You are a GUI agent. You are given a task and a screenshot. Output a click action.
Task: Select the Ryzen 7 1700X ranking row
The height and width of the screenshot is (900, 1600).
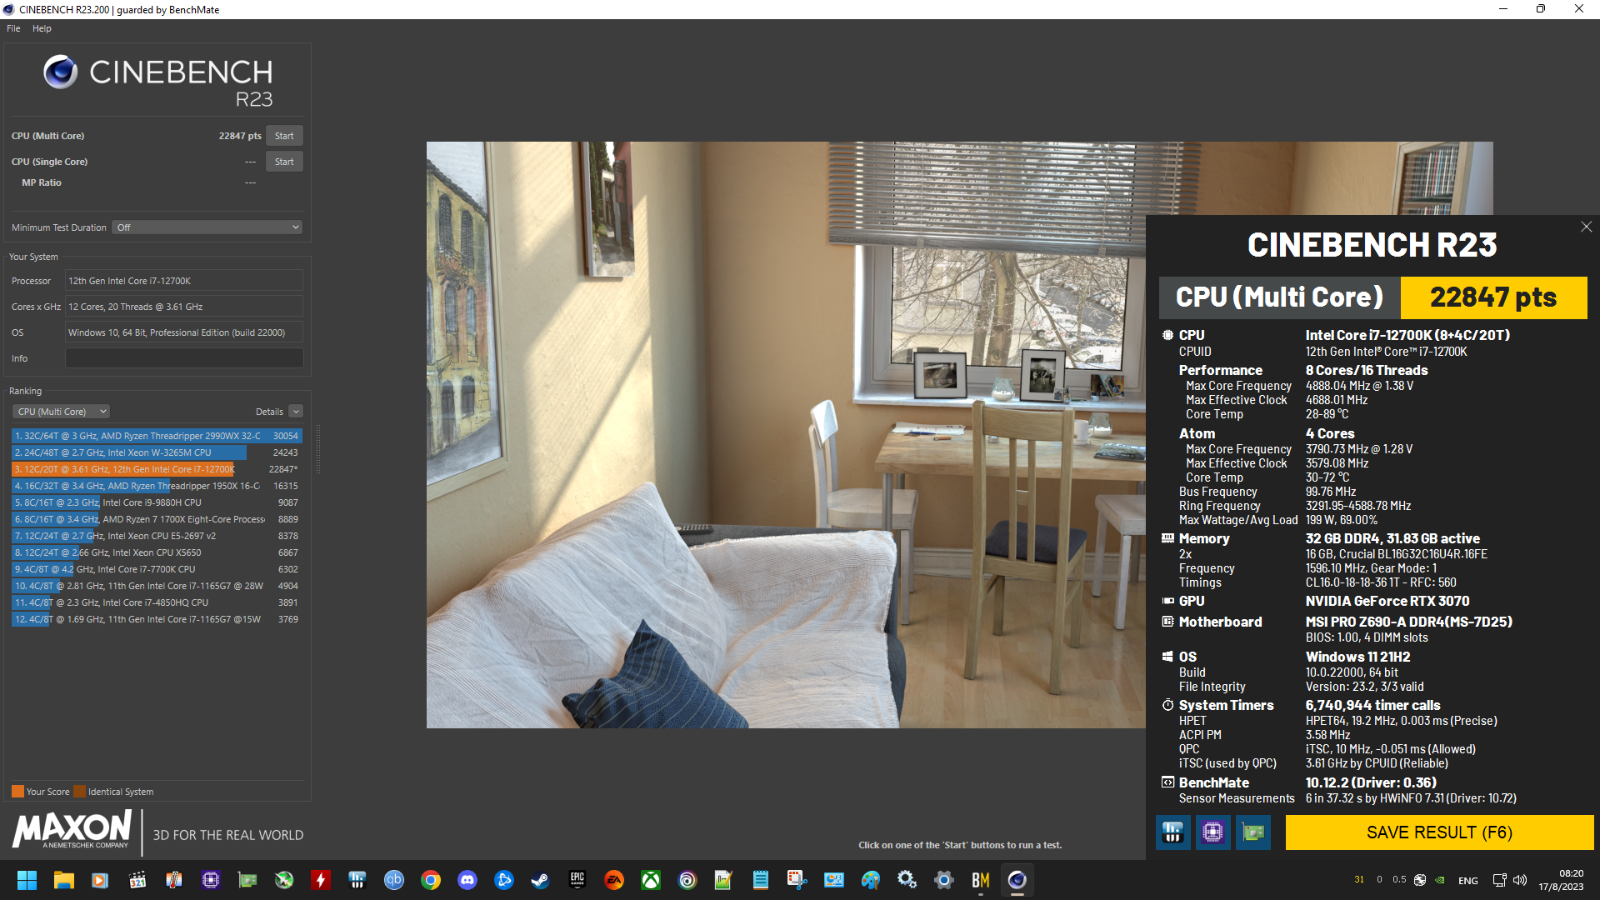[156, 519]
